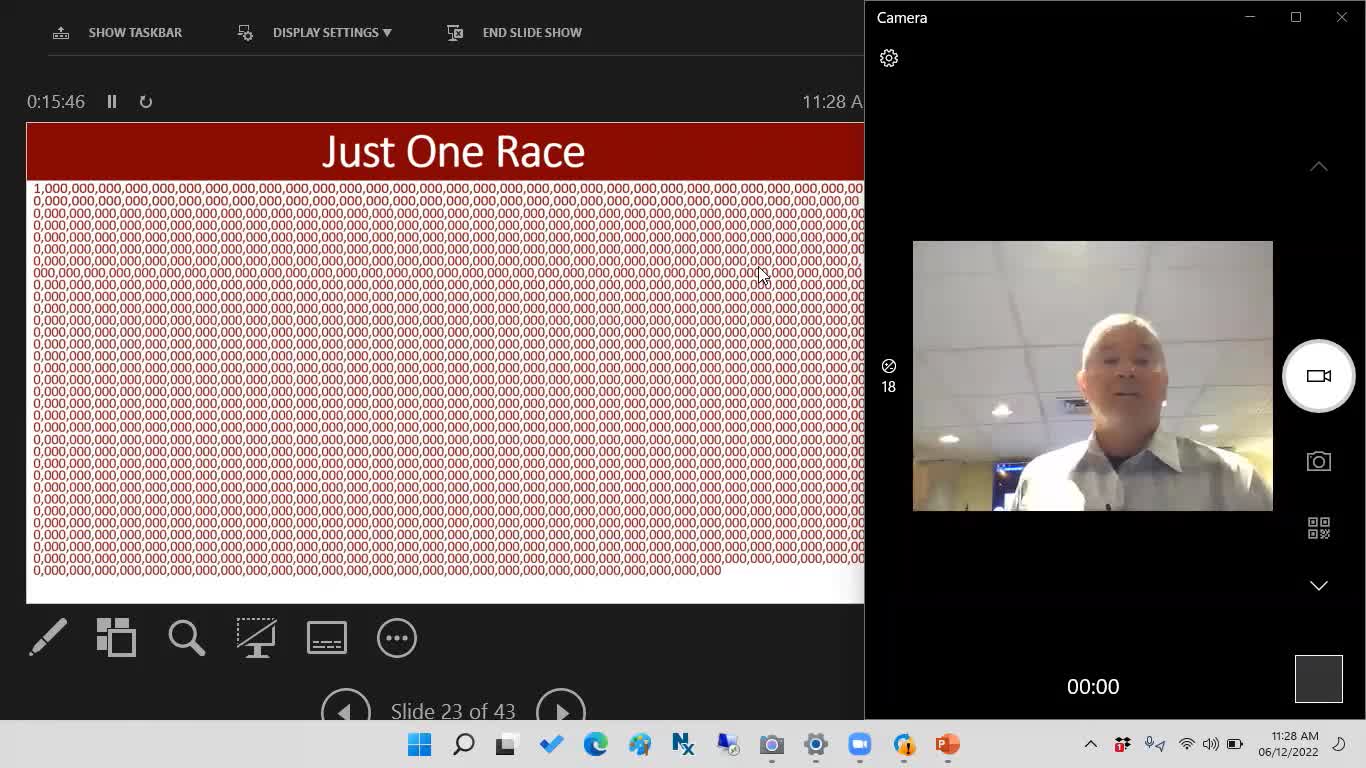The image size is (1366, 768).
Task: Open the Wi-Fi network tray icon
Action: 1187,744
